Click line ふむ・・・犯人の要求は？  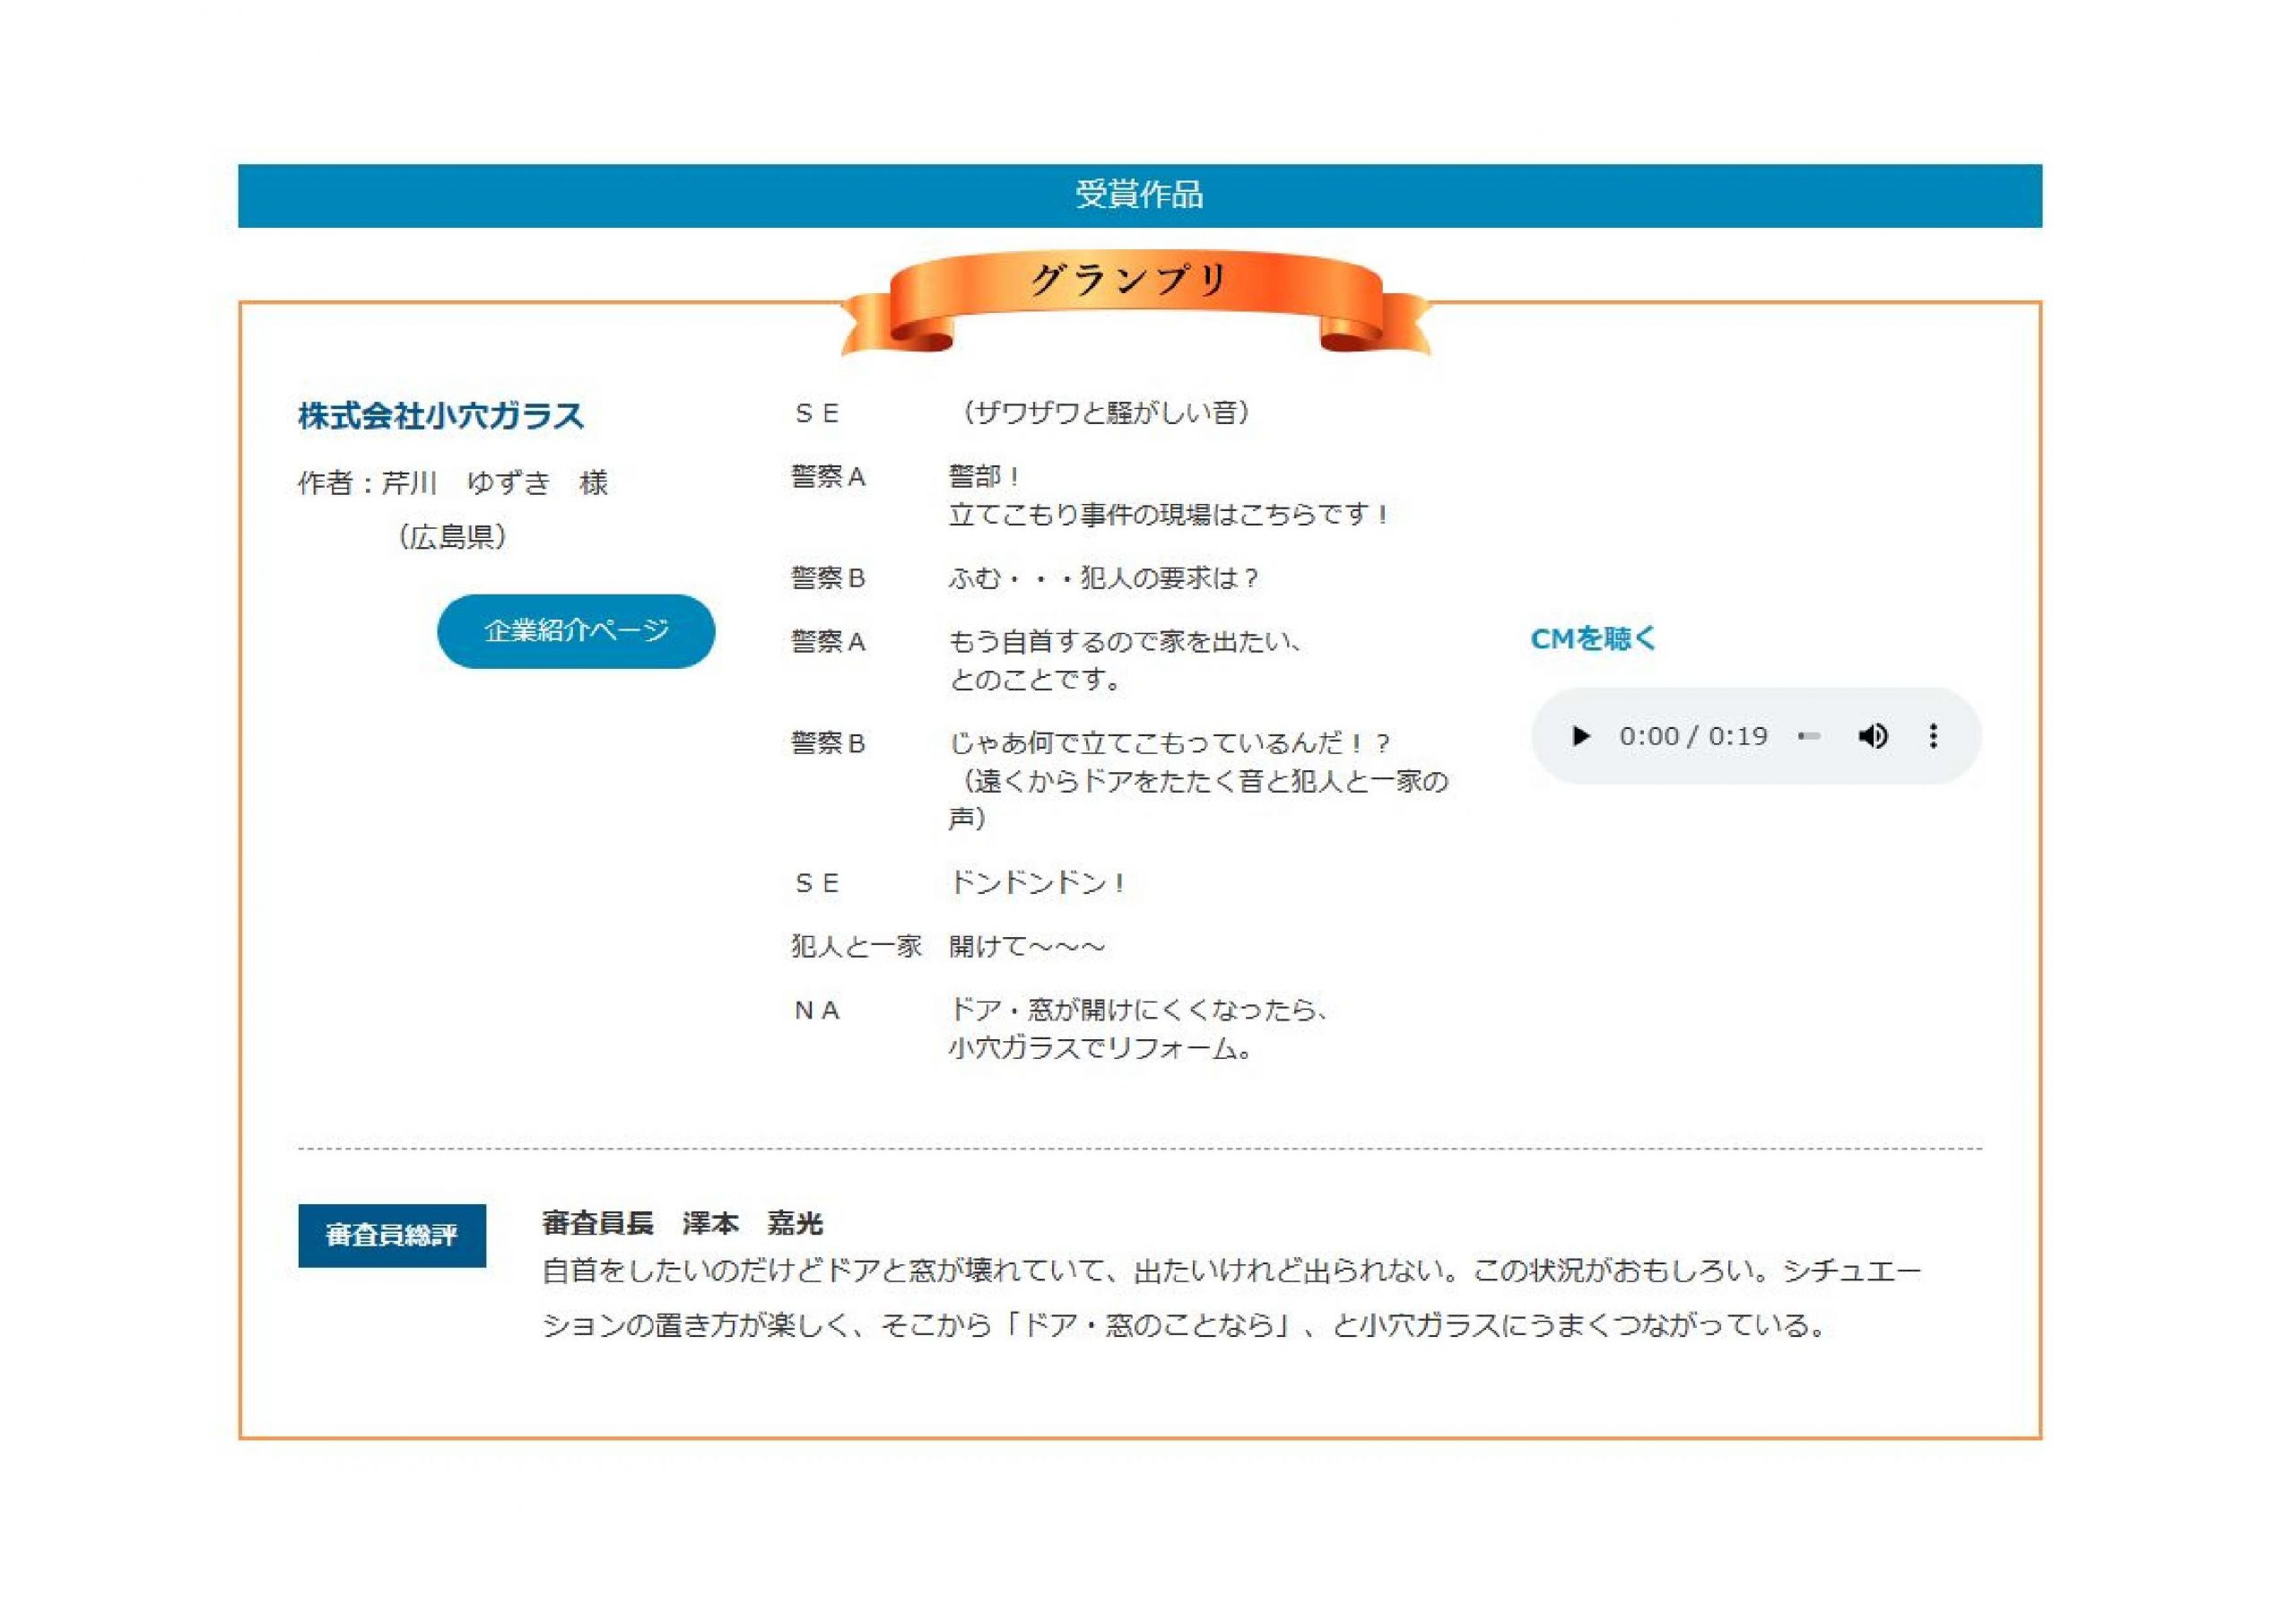pyautogui.click(x=1103, y=578)
